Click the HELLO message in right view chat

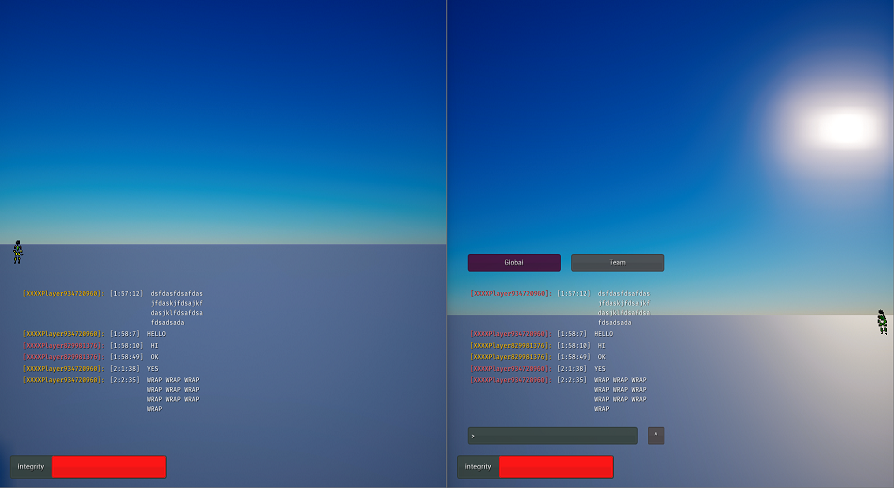(603, 334)
